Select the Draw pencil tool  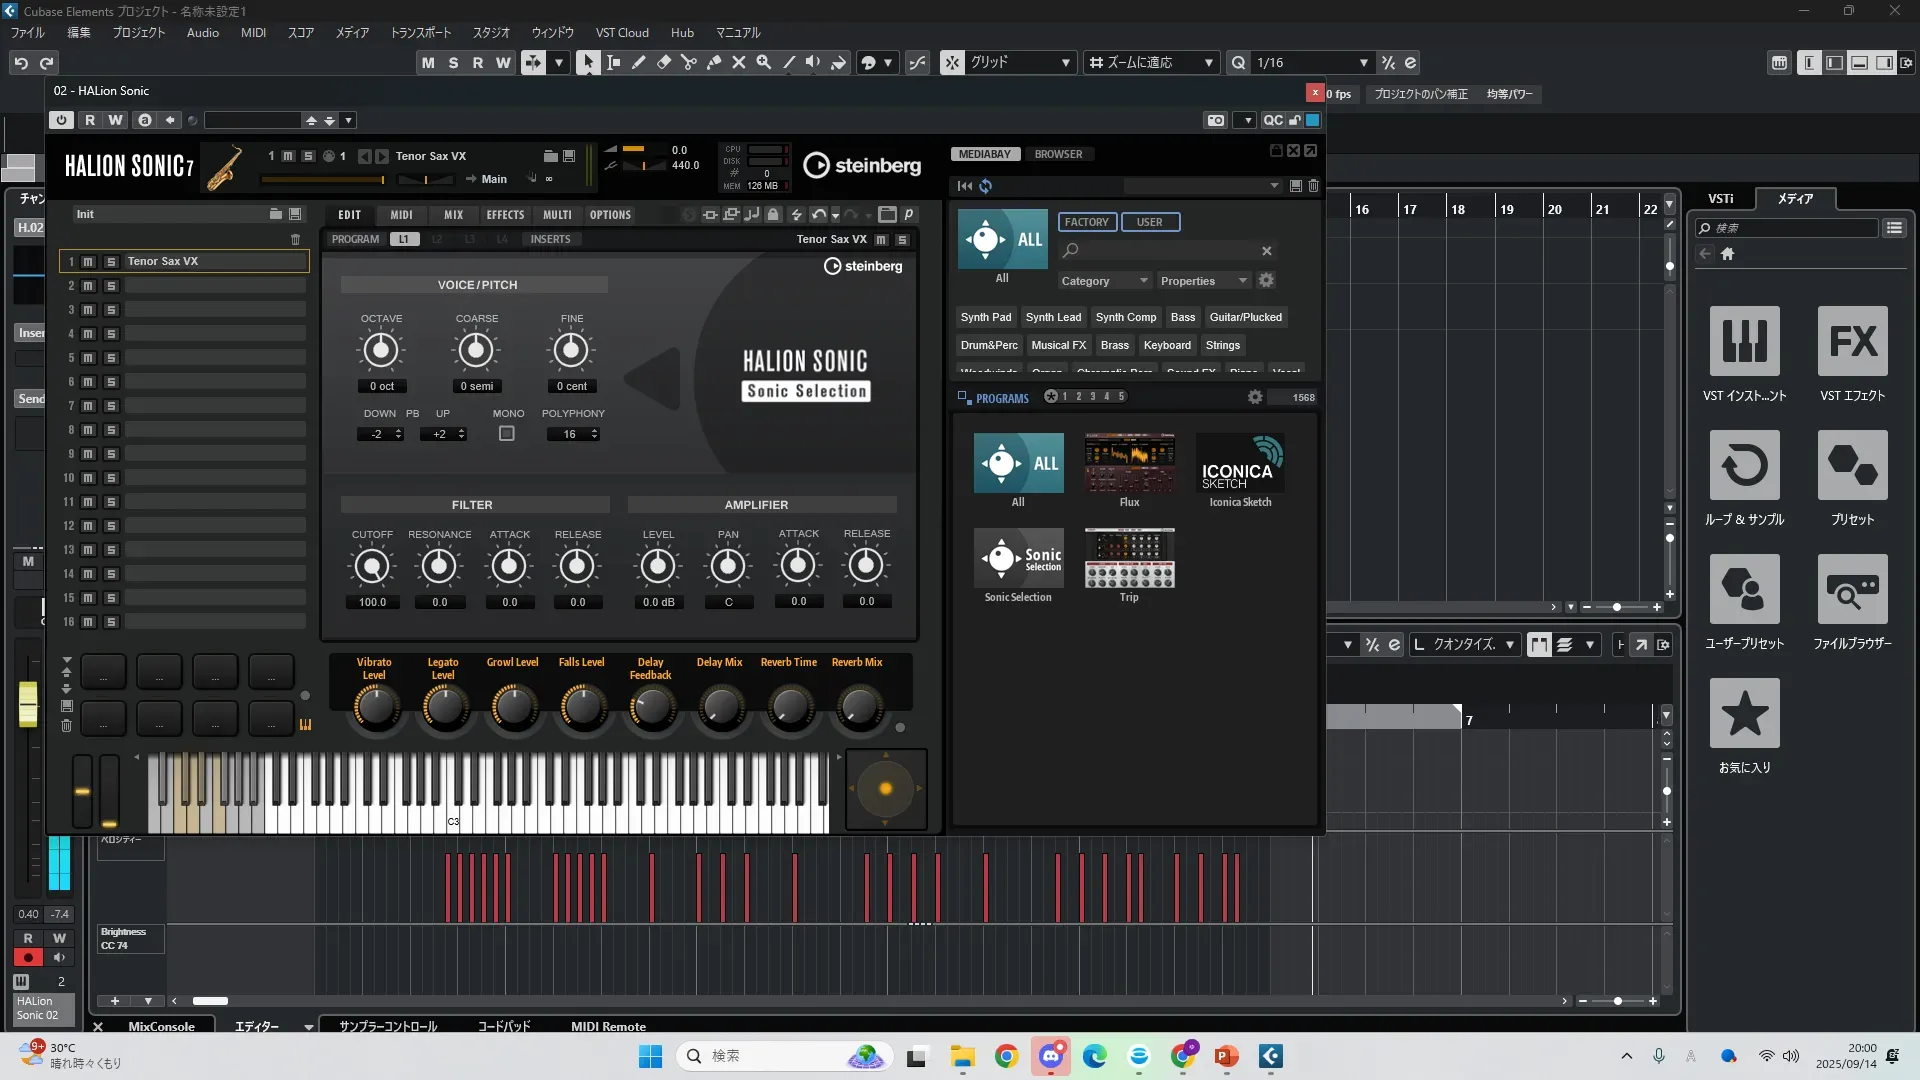tap(638, 62)
